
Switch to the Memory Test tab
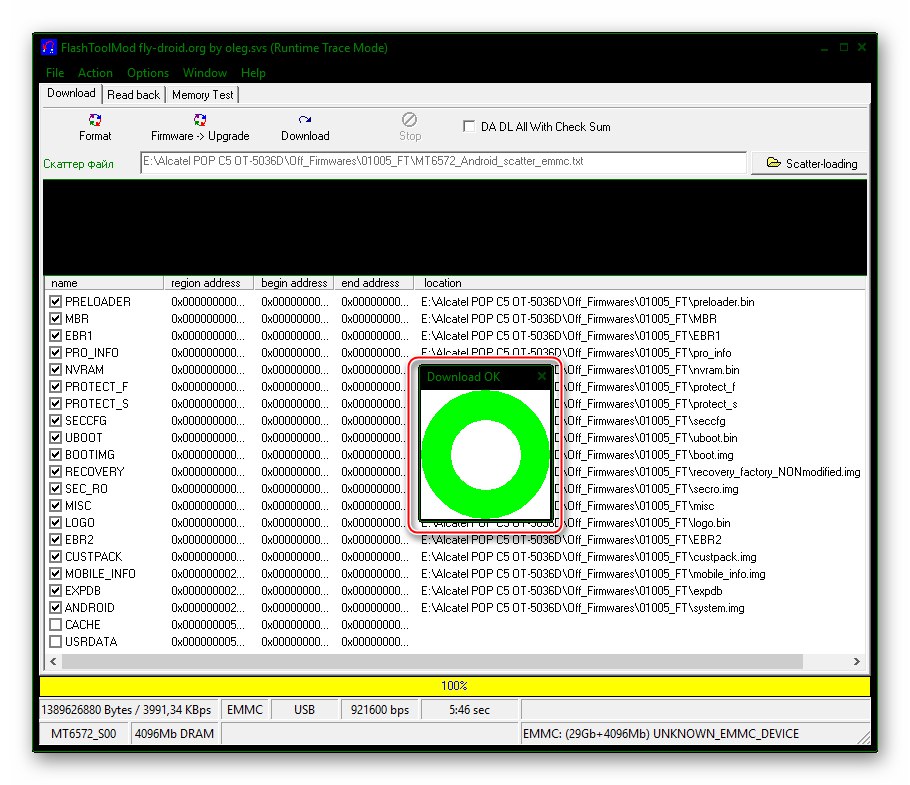[203, 95]
